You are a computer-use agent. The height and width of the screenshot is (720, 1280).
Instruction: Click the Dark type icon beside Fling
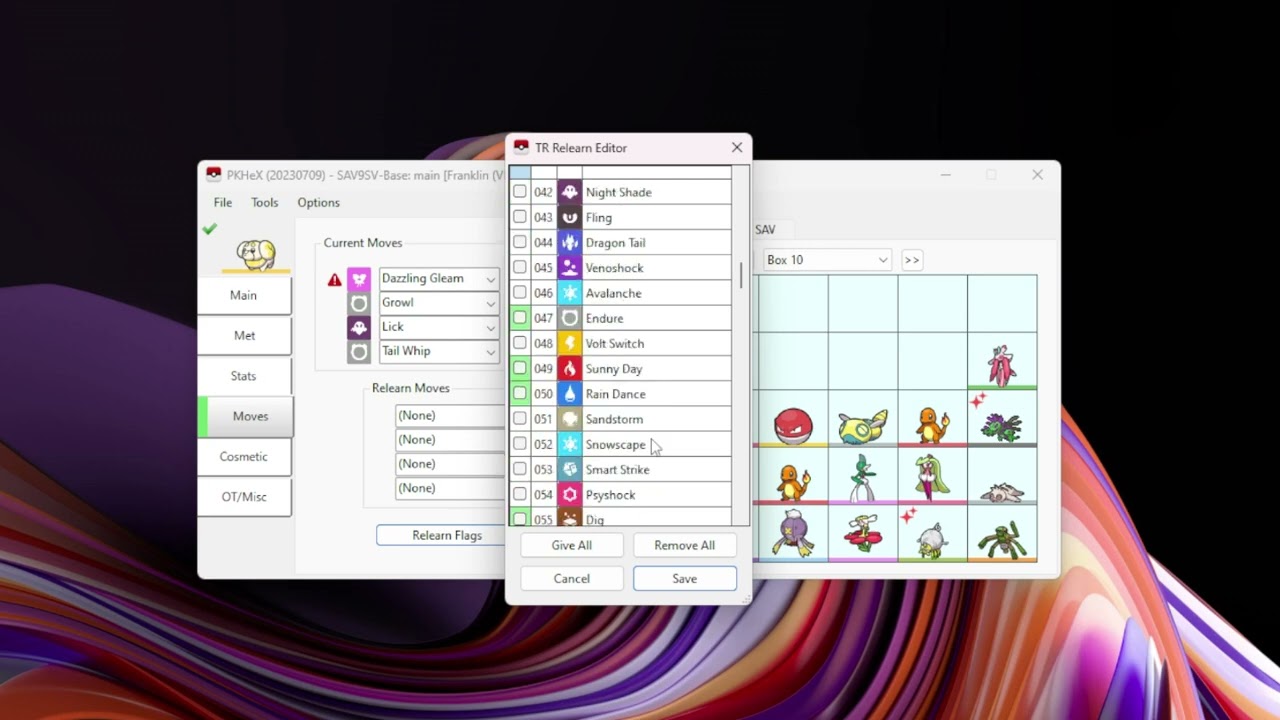pyautogui.click(x=569, y=217)
